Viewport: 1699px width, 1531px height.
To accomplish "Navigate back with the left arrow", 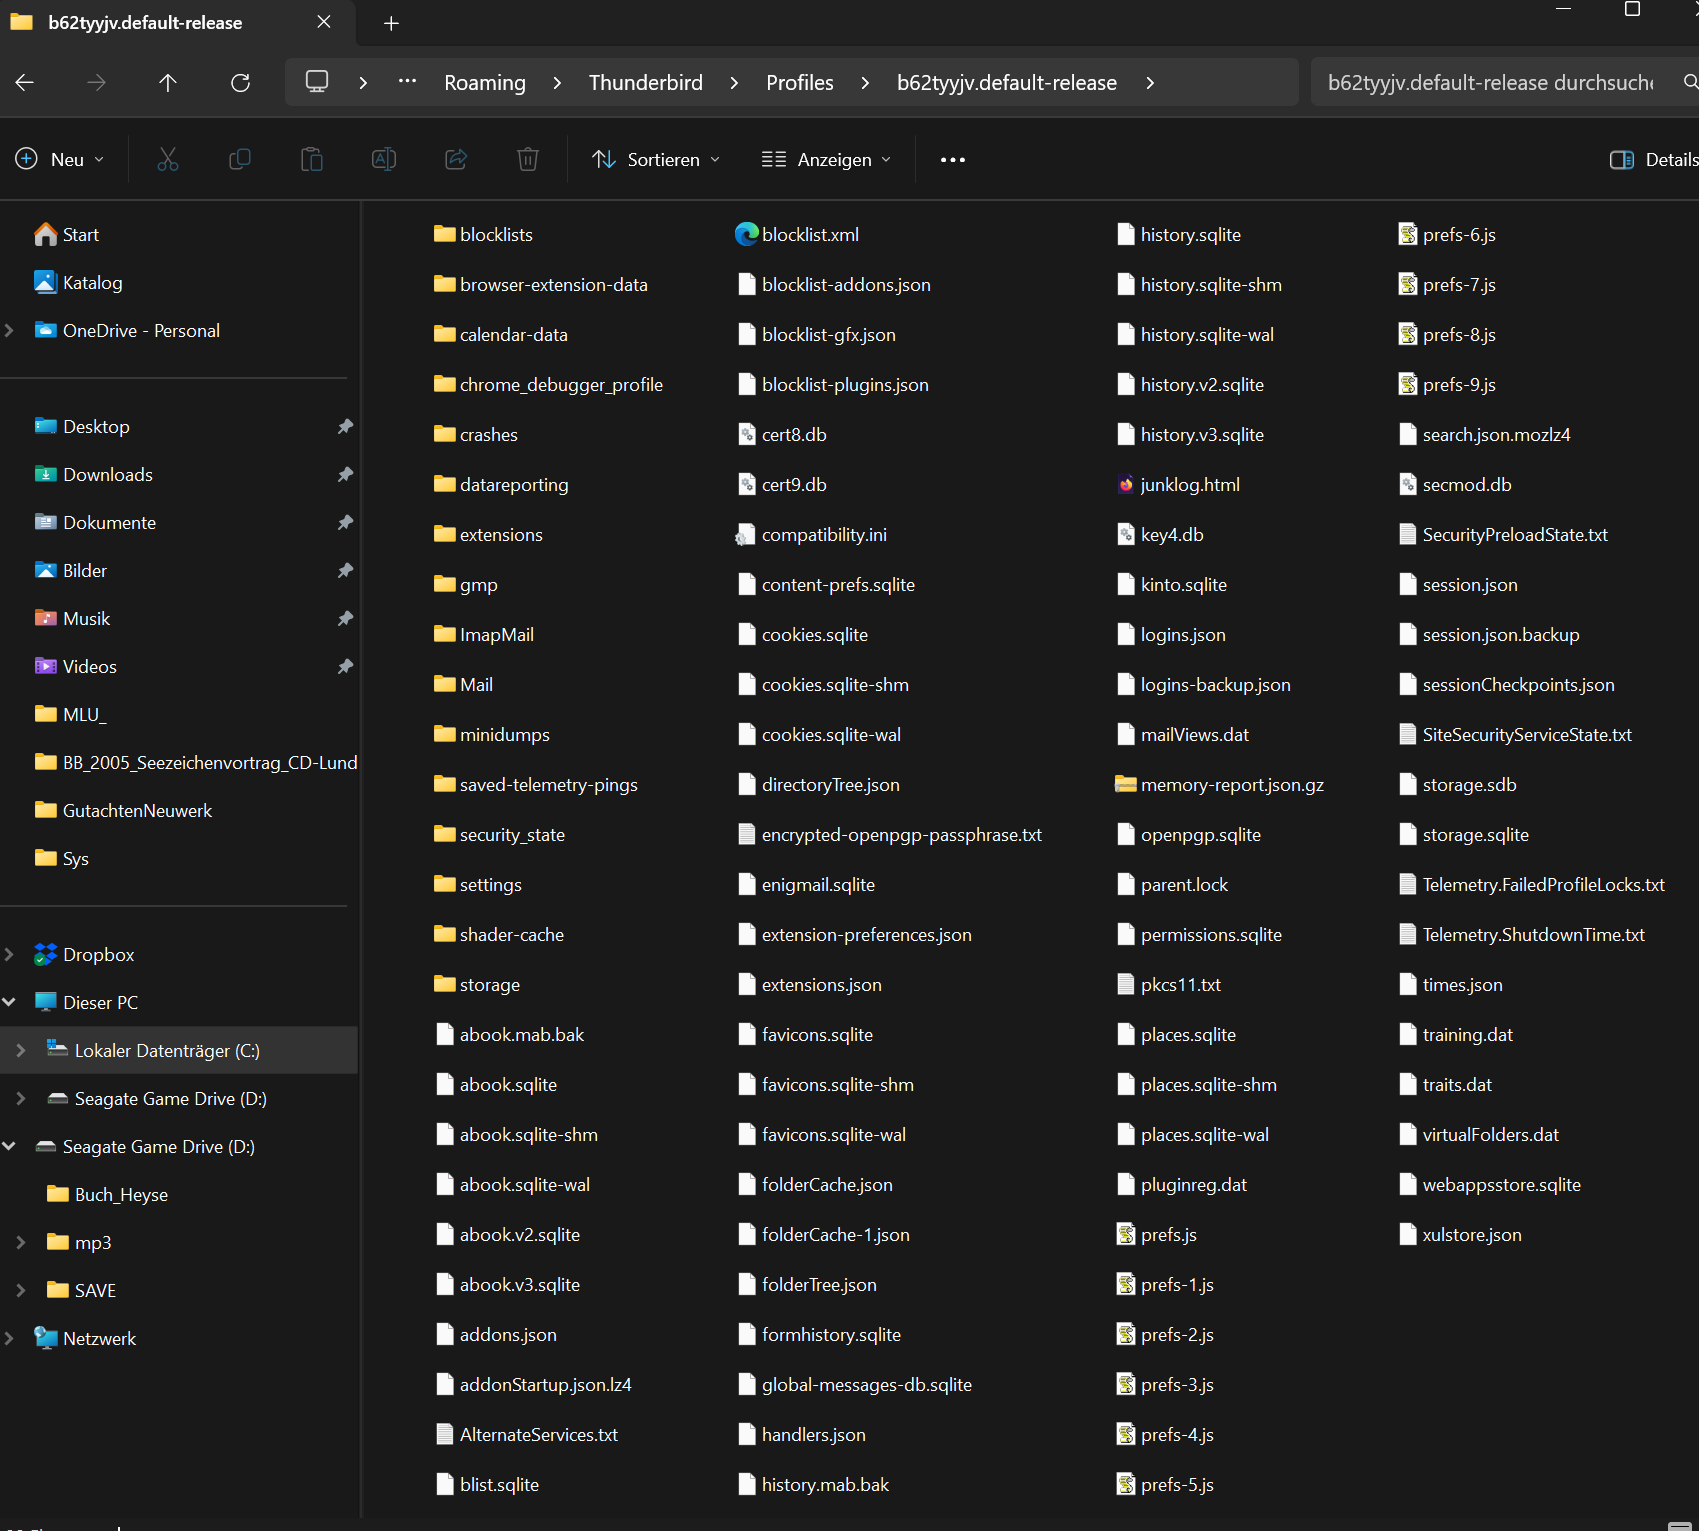I will [25, 83].
